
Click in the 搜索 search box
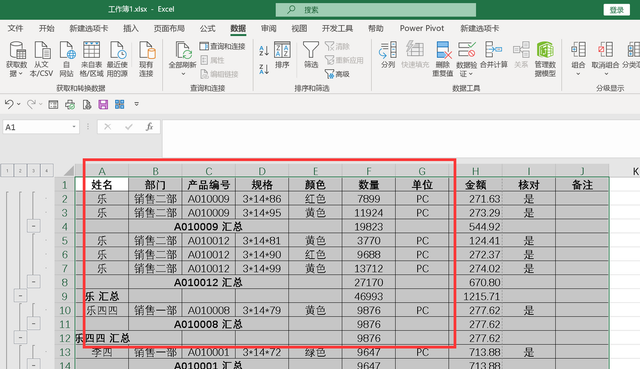tap(376, 10)
